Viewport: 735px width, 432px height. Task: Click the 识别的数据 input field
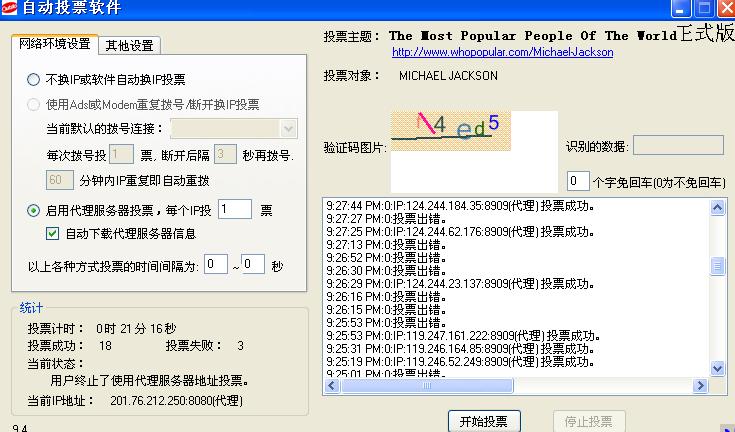pos(678,146)
